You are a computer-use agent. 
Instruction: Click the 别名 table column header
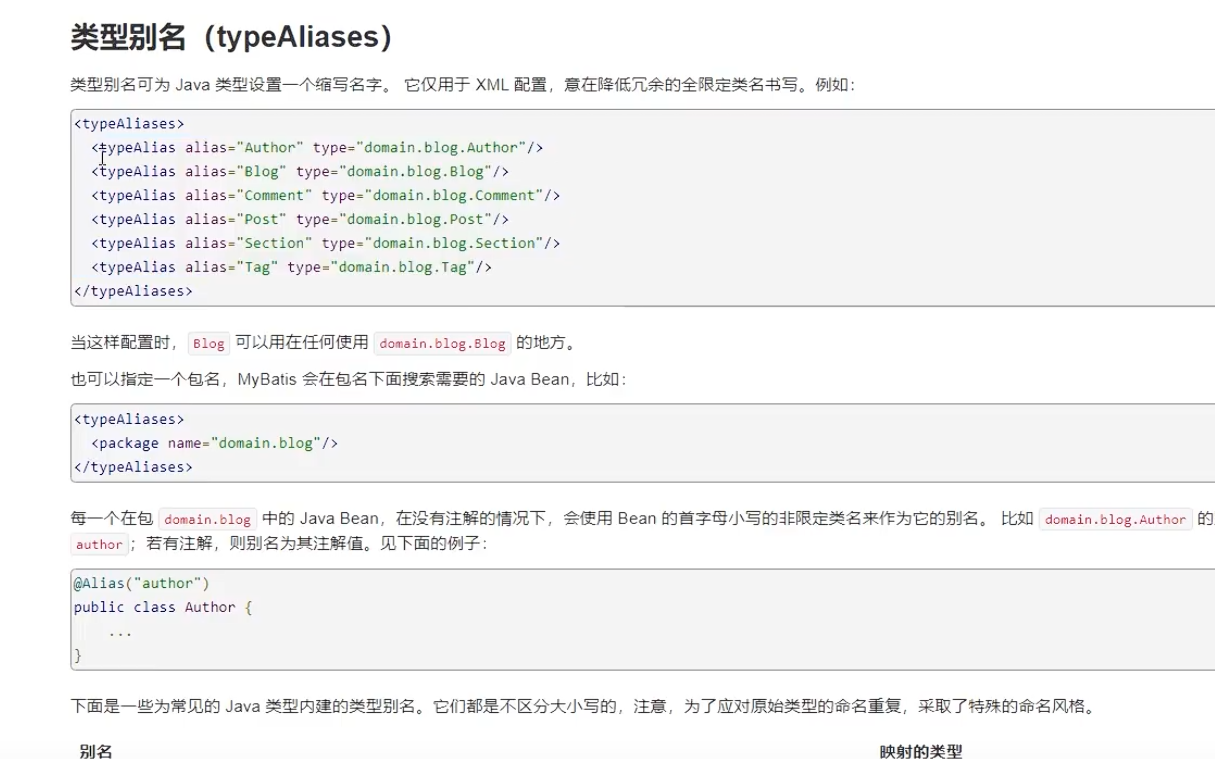click(x=96, y=751)
